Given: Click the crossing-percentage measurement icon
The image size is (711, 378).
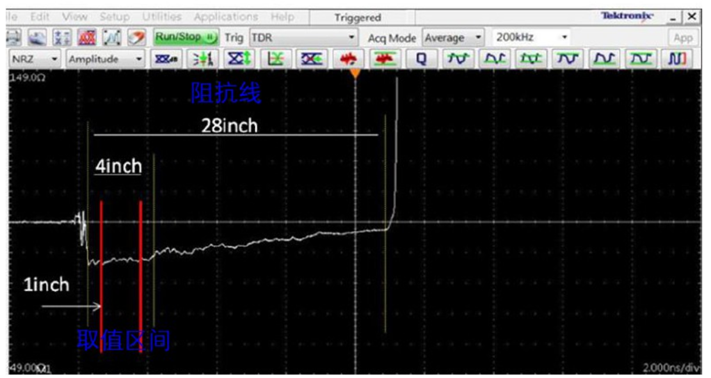Looking at the screenshot, I should click(x=312, y=59).
